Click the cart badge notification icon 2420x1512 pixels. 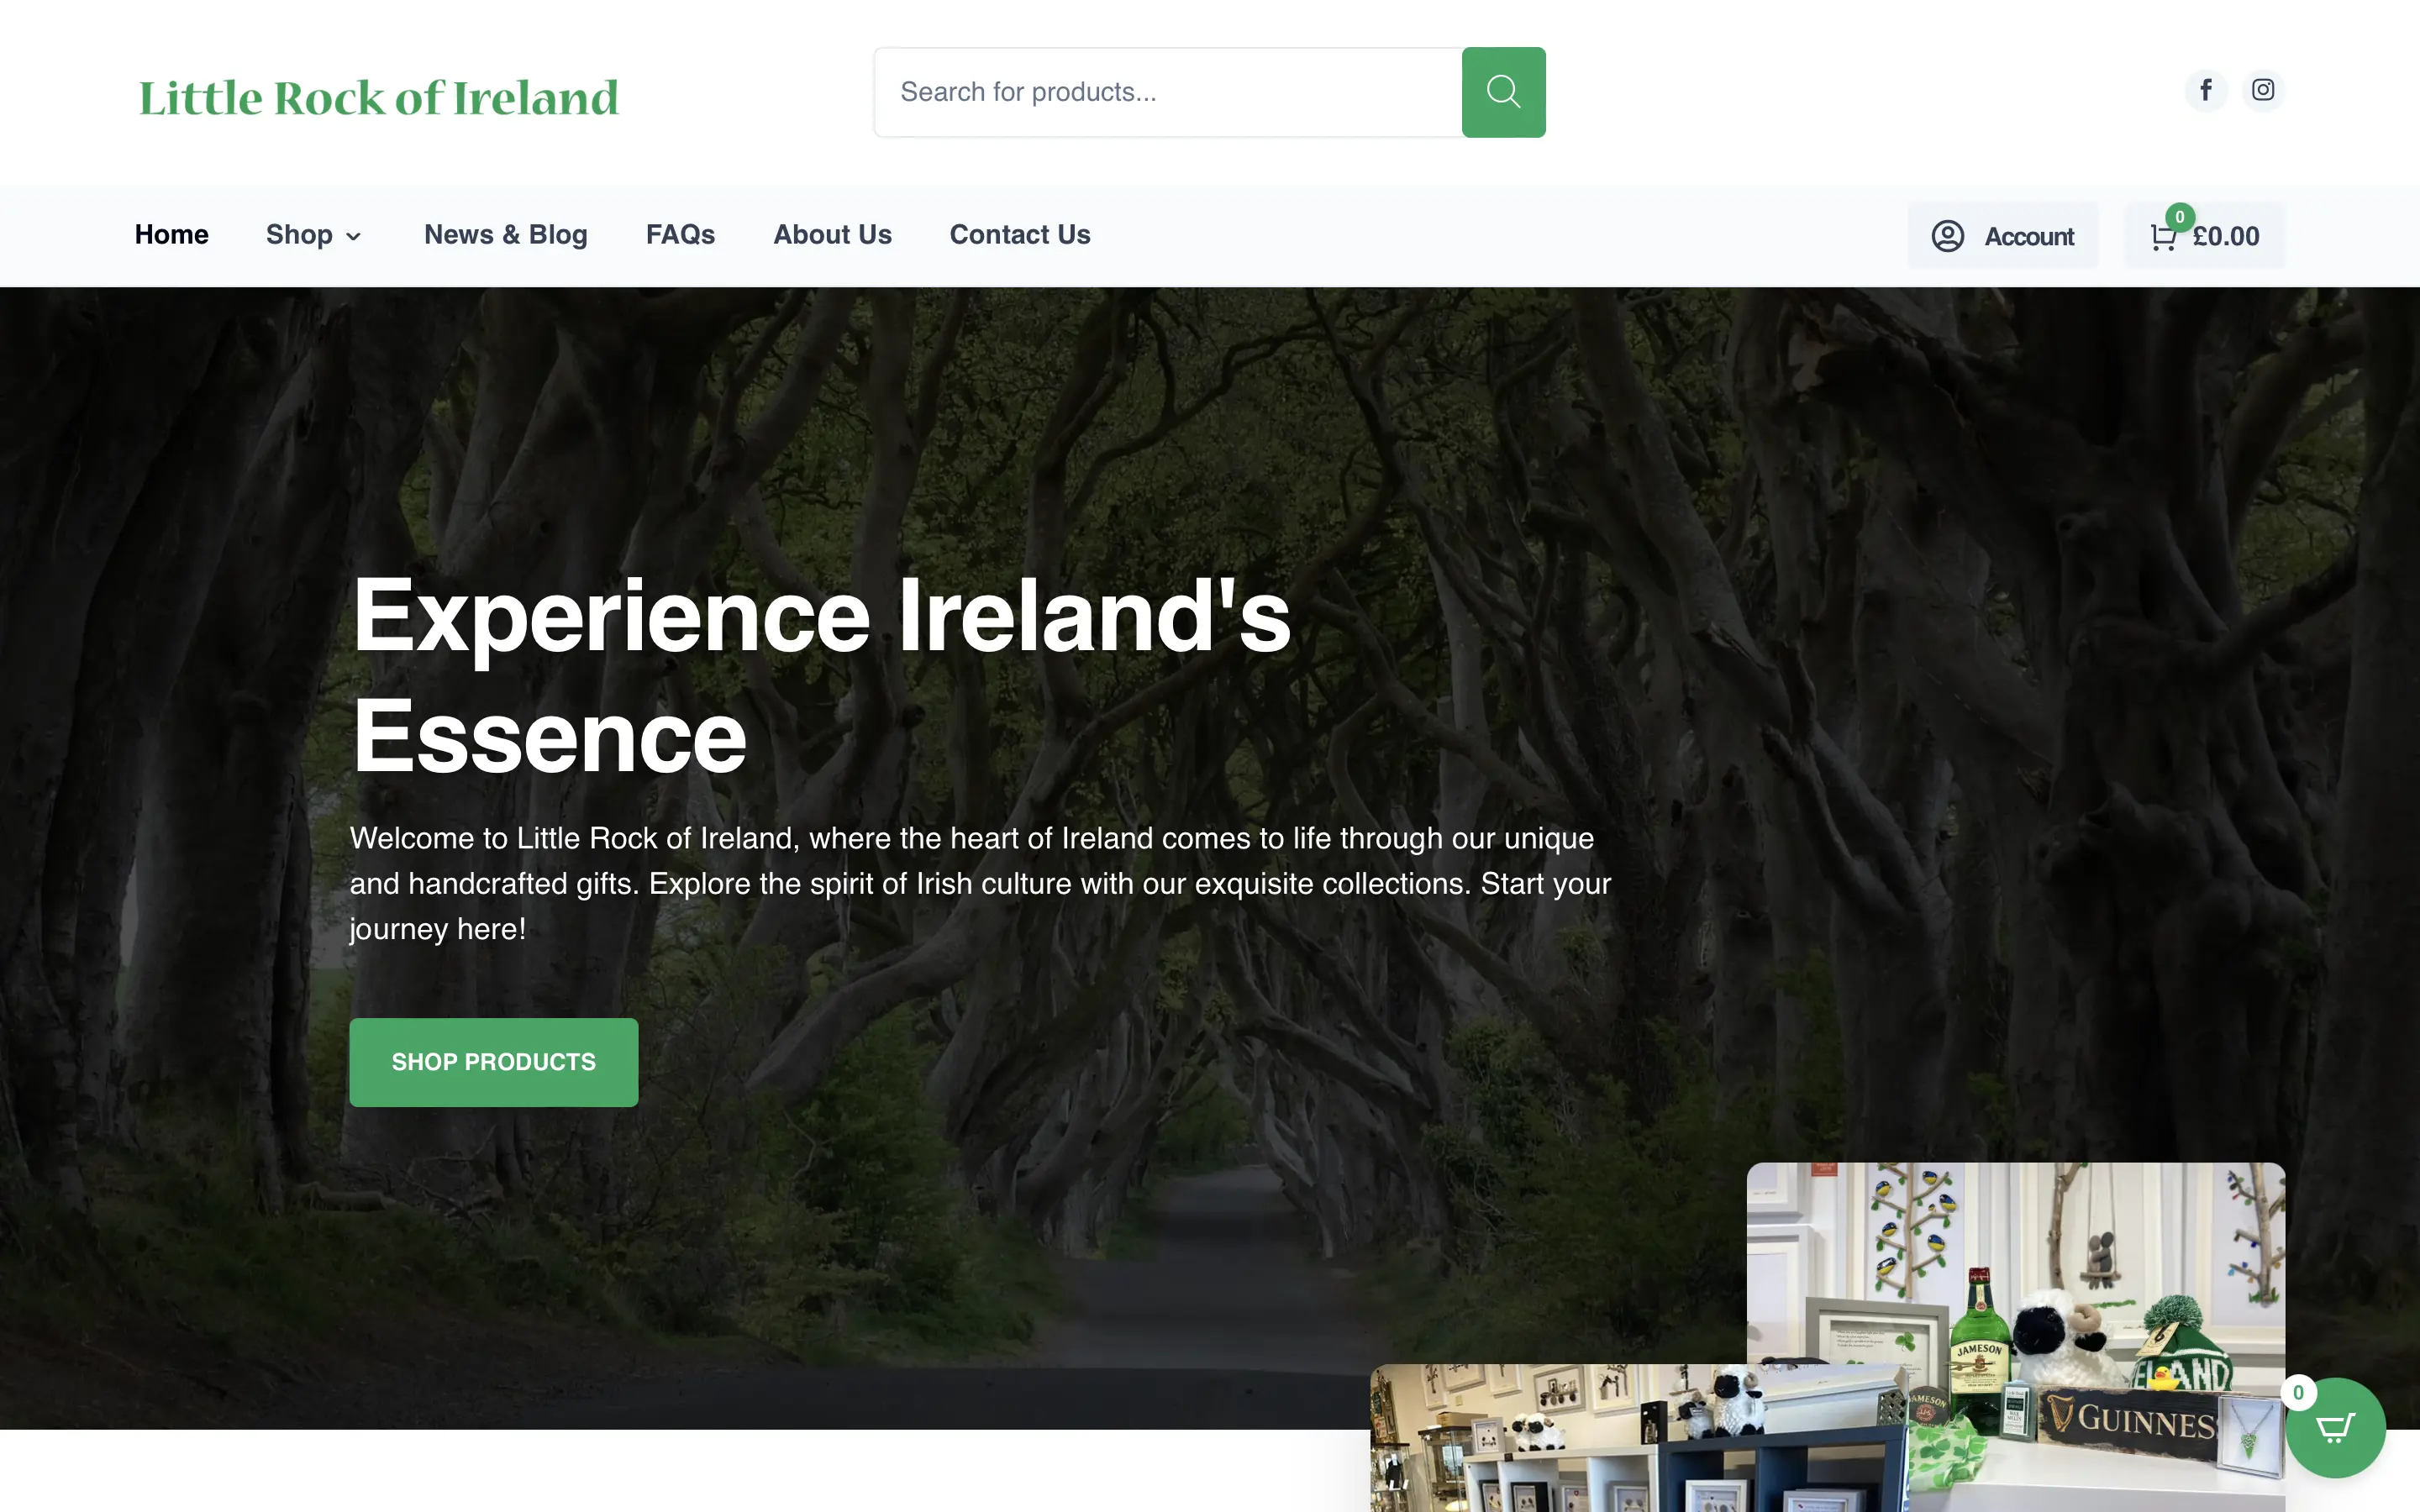click(x=2178, y=214)
